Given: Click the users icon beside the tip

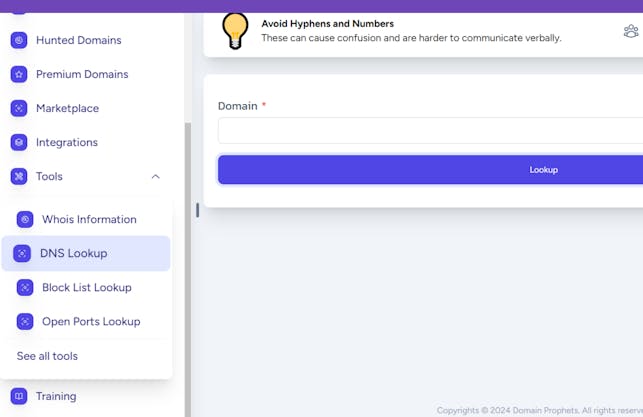Looking at the screenshot, I should pos(630,31).
